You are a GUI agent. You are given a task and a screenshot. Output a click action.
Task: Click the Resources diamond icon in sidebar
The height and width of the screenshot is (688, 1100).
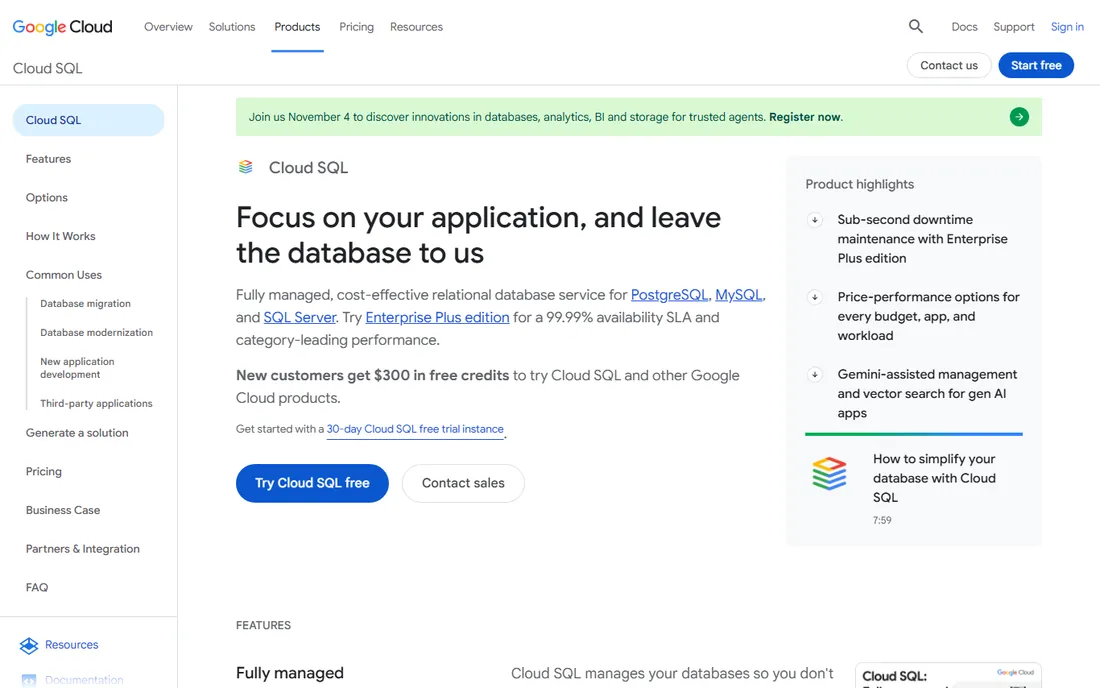coord(29,645)
